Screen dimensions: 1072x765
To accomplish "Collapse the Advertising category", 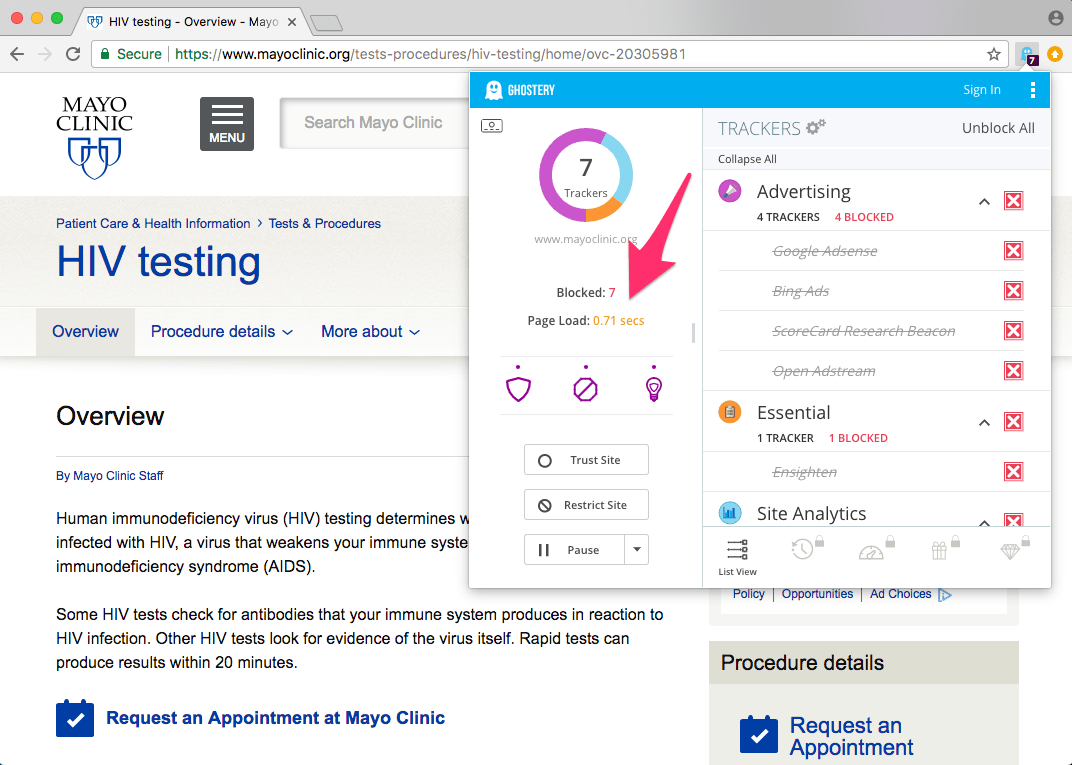I will click(x=984, y=202).
